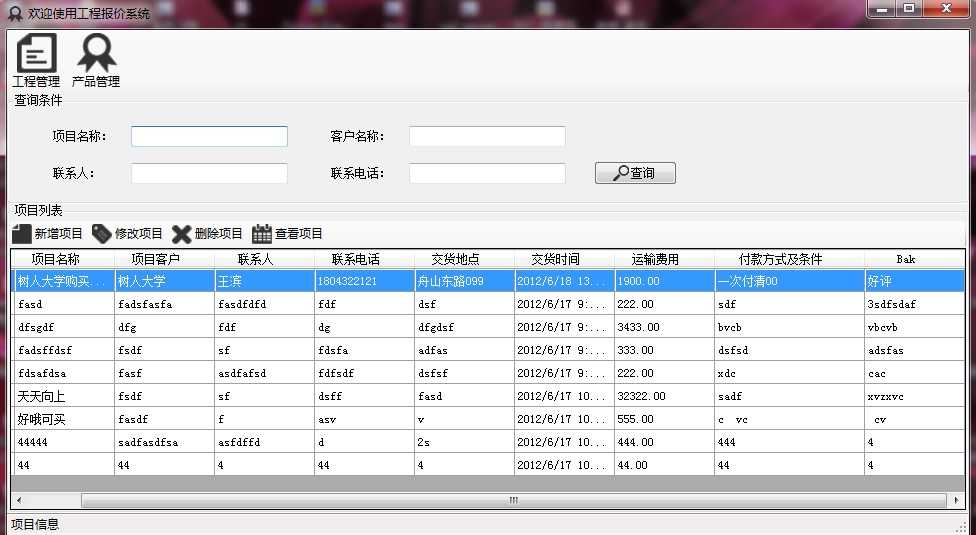
Task: Select the cell xdc
Action: [x=790, y=373]
